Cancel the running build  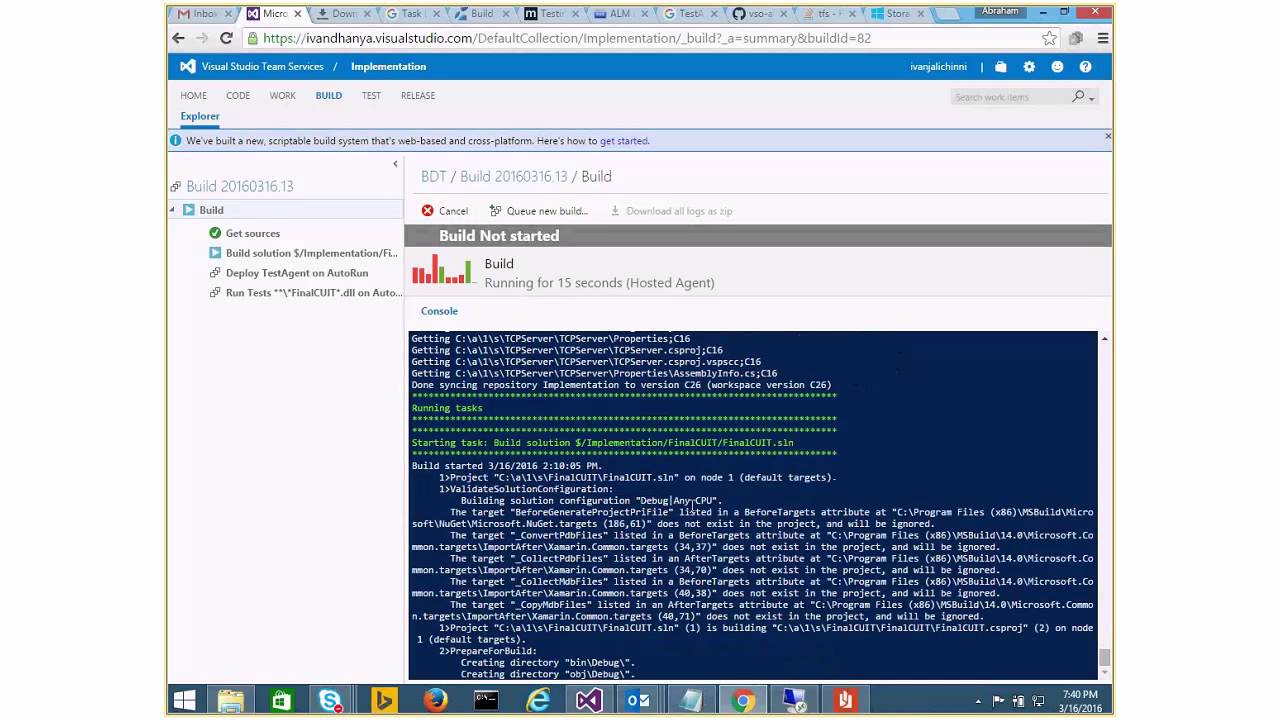point(445,211)
